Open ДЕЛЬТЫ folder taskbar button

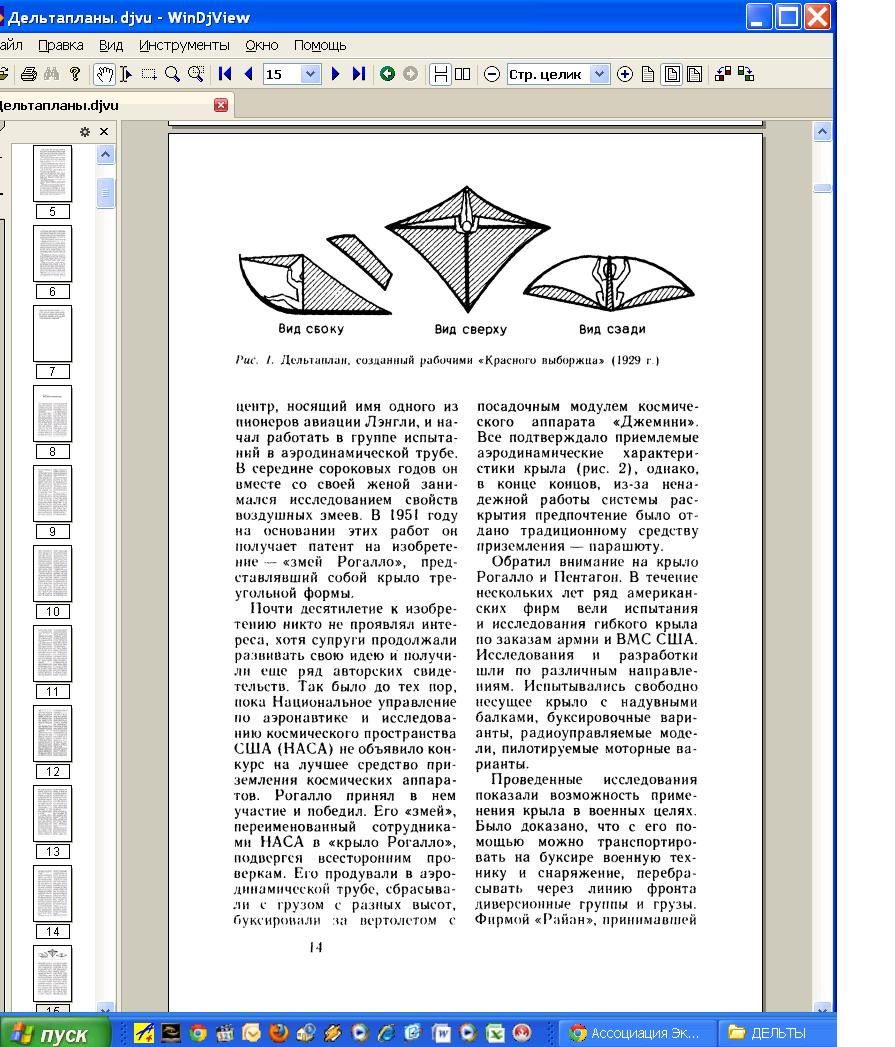pos(778,1033)
